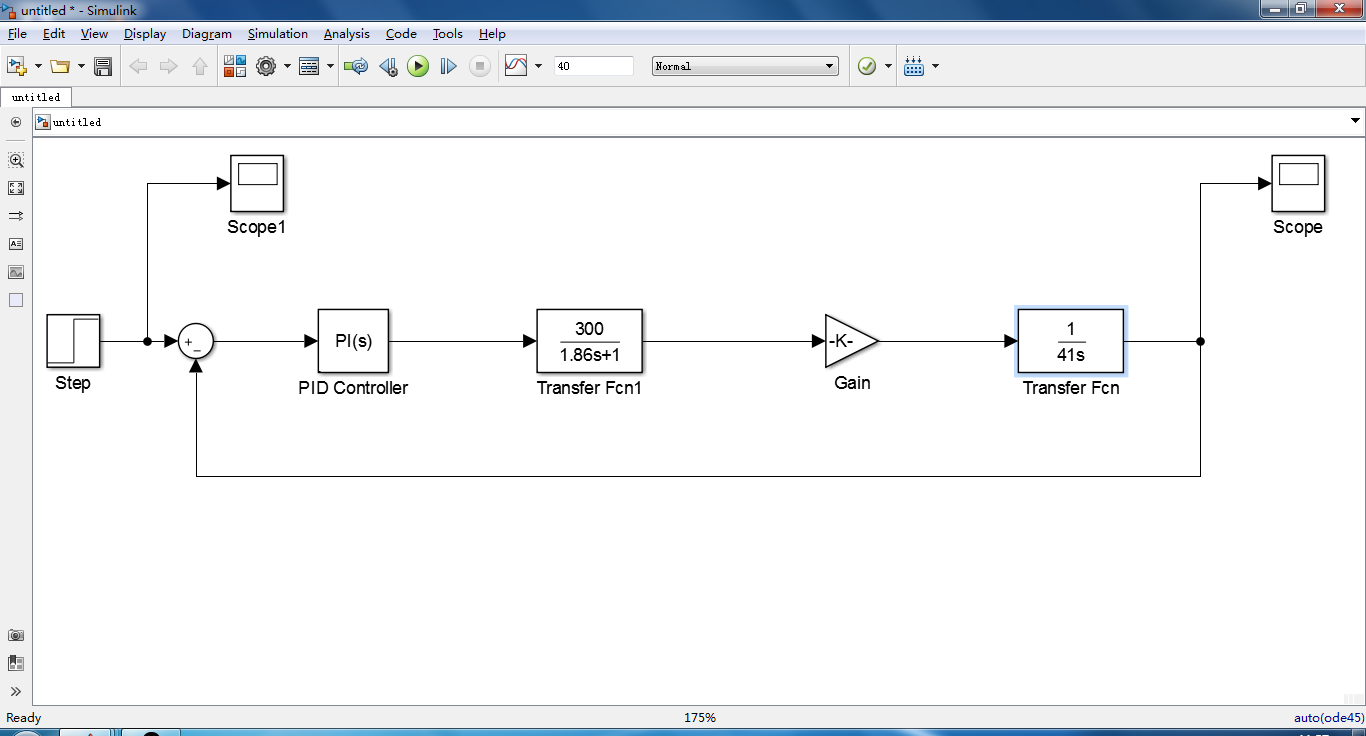The height and width of the screenshot is (736, 1366).
Task: Open the Simulation menu
Action: pyautogui.click(x=277, y=34)
